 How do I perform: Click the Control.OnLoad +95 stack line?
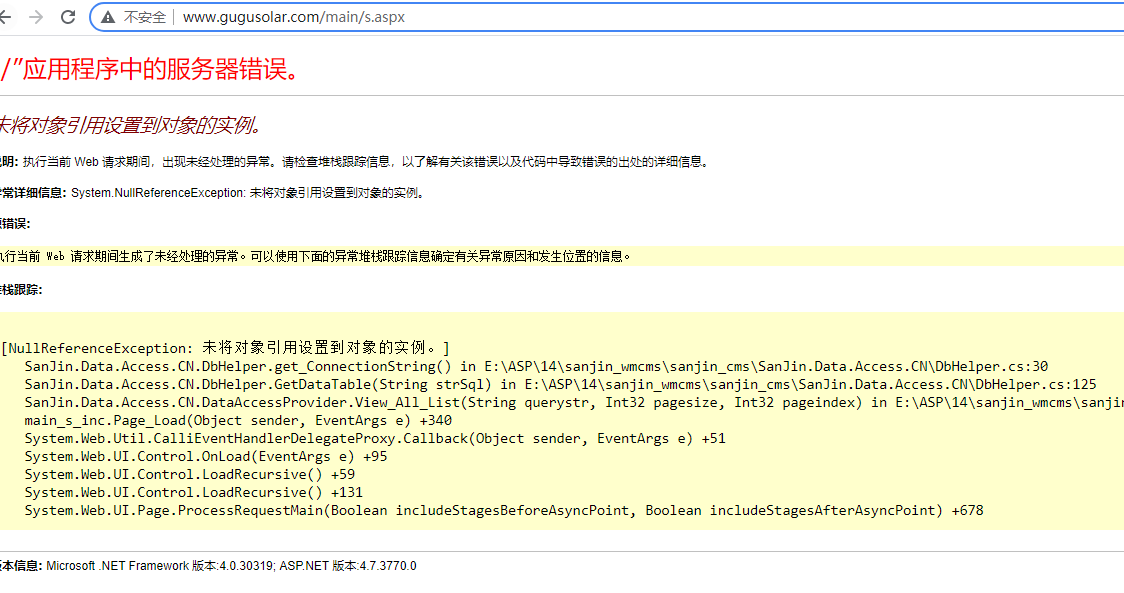coord(206,456)
